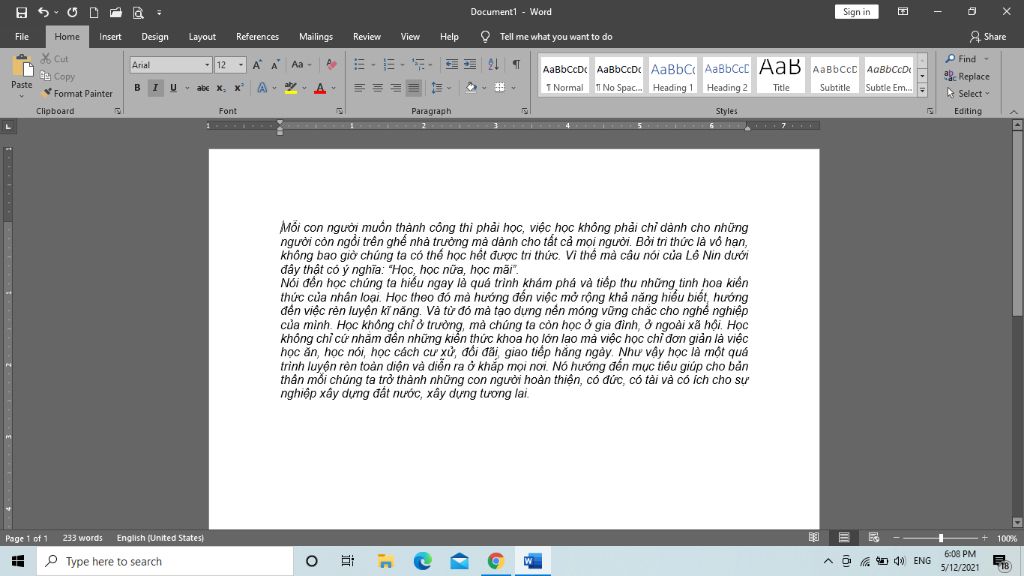Switch to Layout tab
Image resolution: width=1024 pixels, height=576 pixels.
point(202,37)
